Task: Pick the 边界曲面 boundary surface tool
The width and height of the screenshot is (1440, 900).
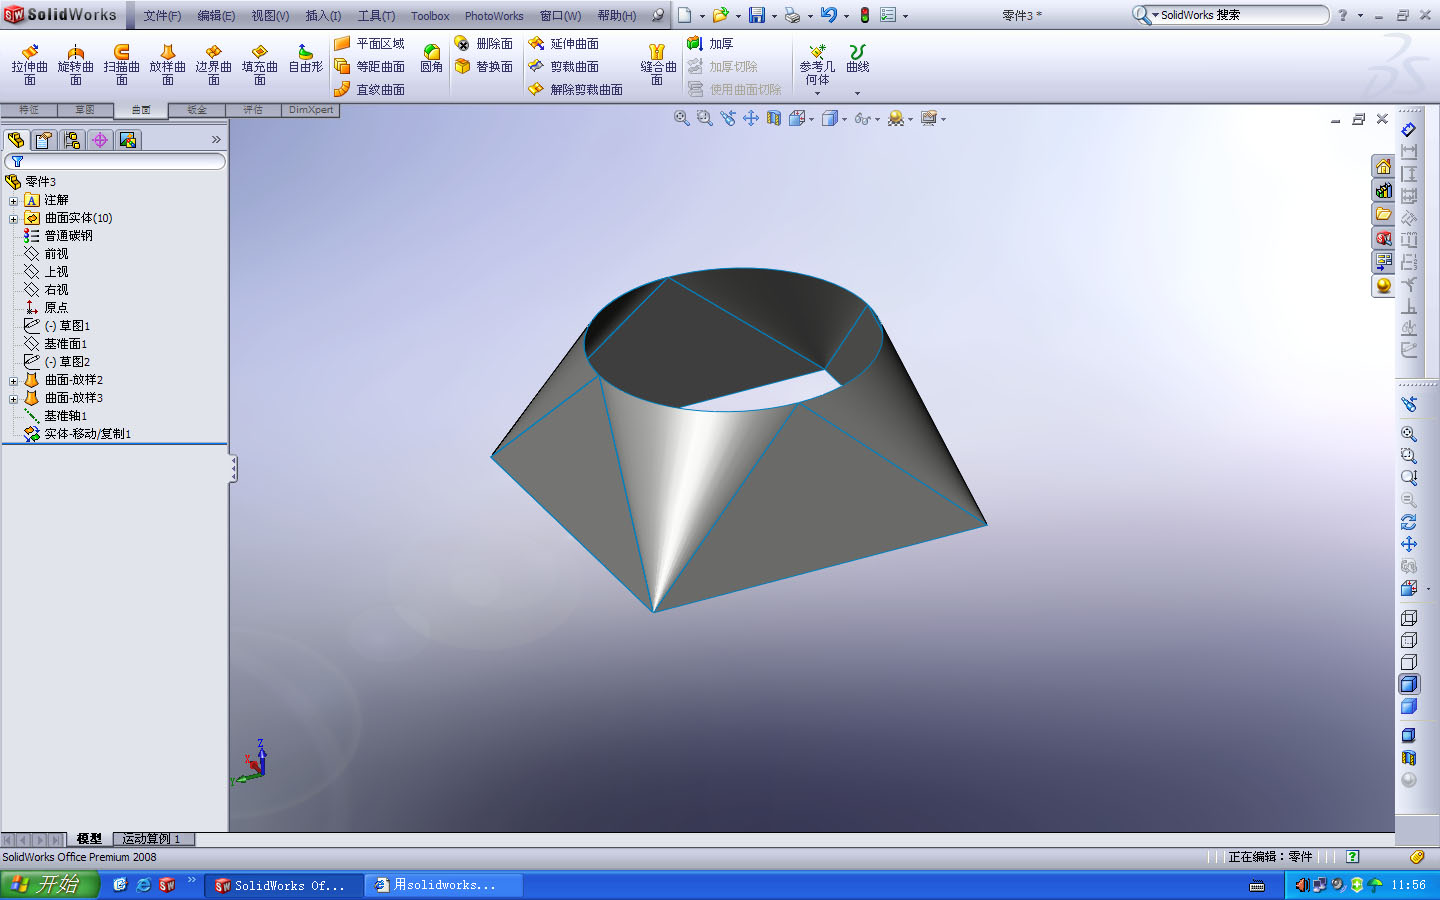Action: [x=214, y=65]
